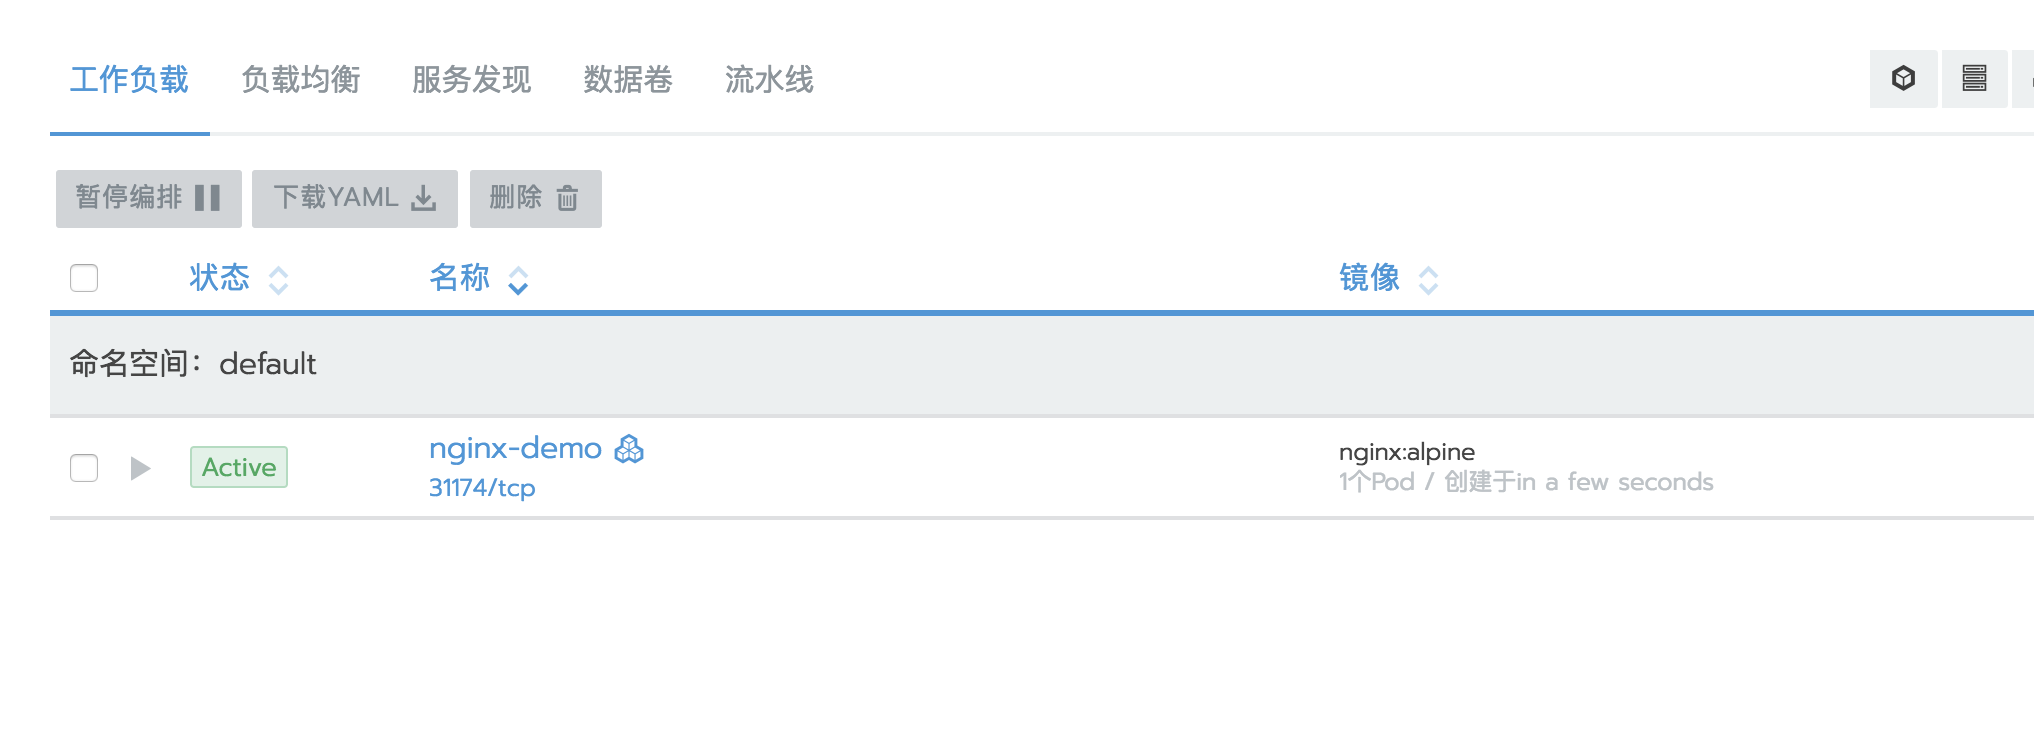This screenshot has width=2034, height=730.
Task: Open the nginx-demo workload link
Action: [515, 449]
